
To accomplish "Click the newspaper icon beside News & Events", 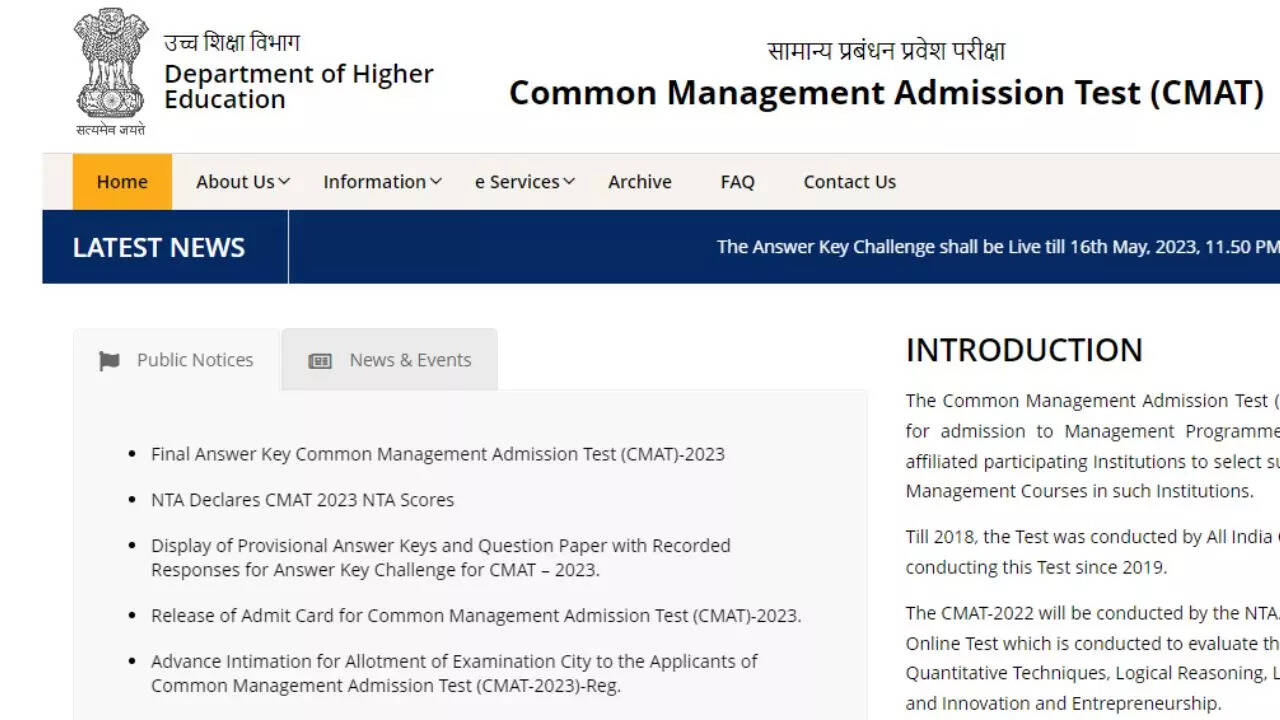I will pyautogui.click(x=320, y=361).
